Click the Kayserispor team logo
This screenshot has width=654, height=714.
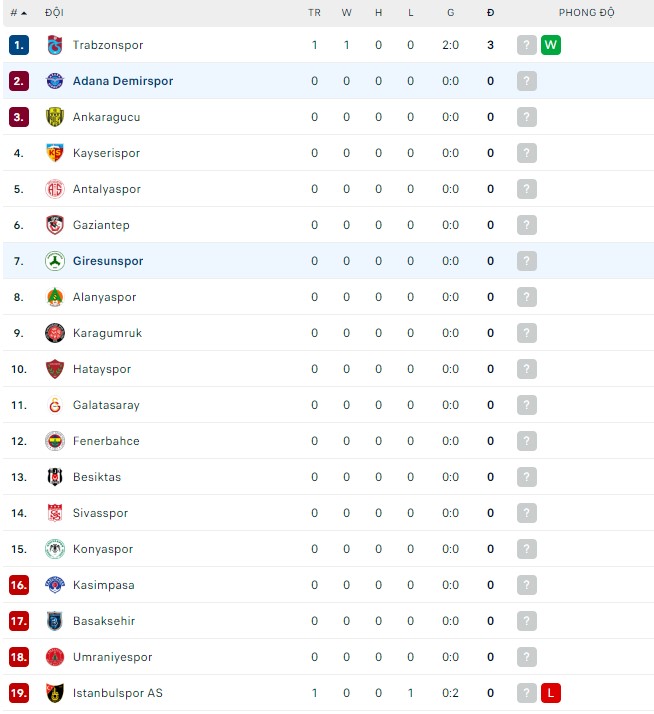(x=54, y=153)
